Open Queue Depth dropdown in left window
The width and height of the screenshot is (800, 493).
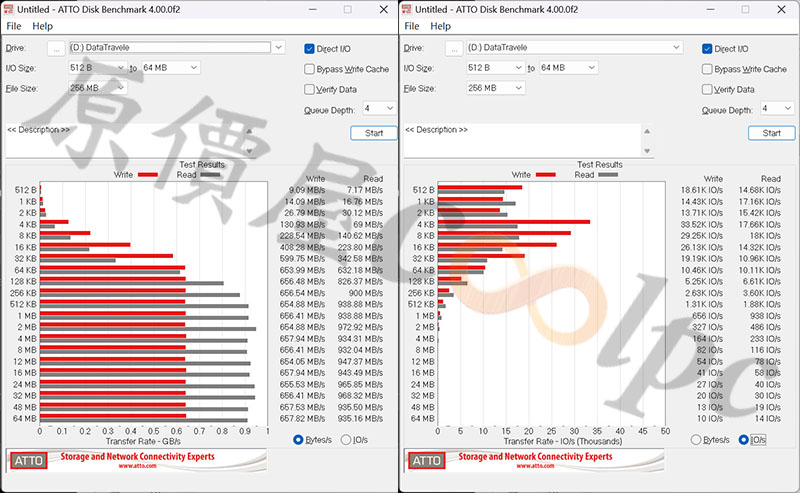pos(379,108)
